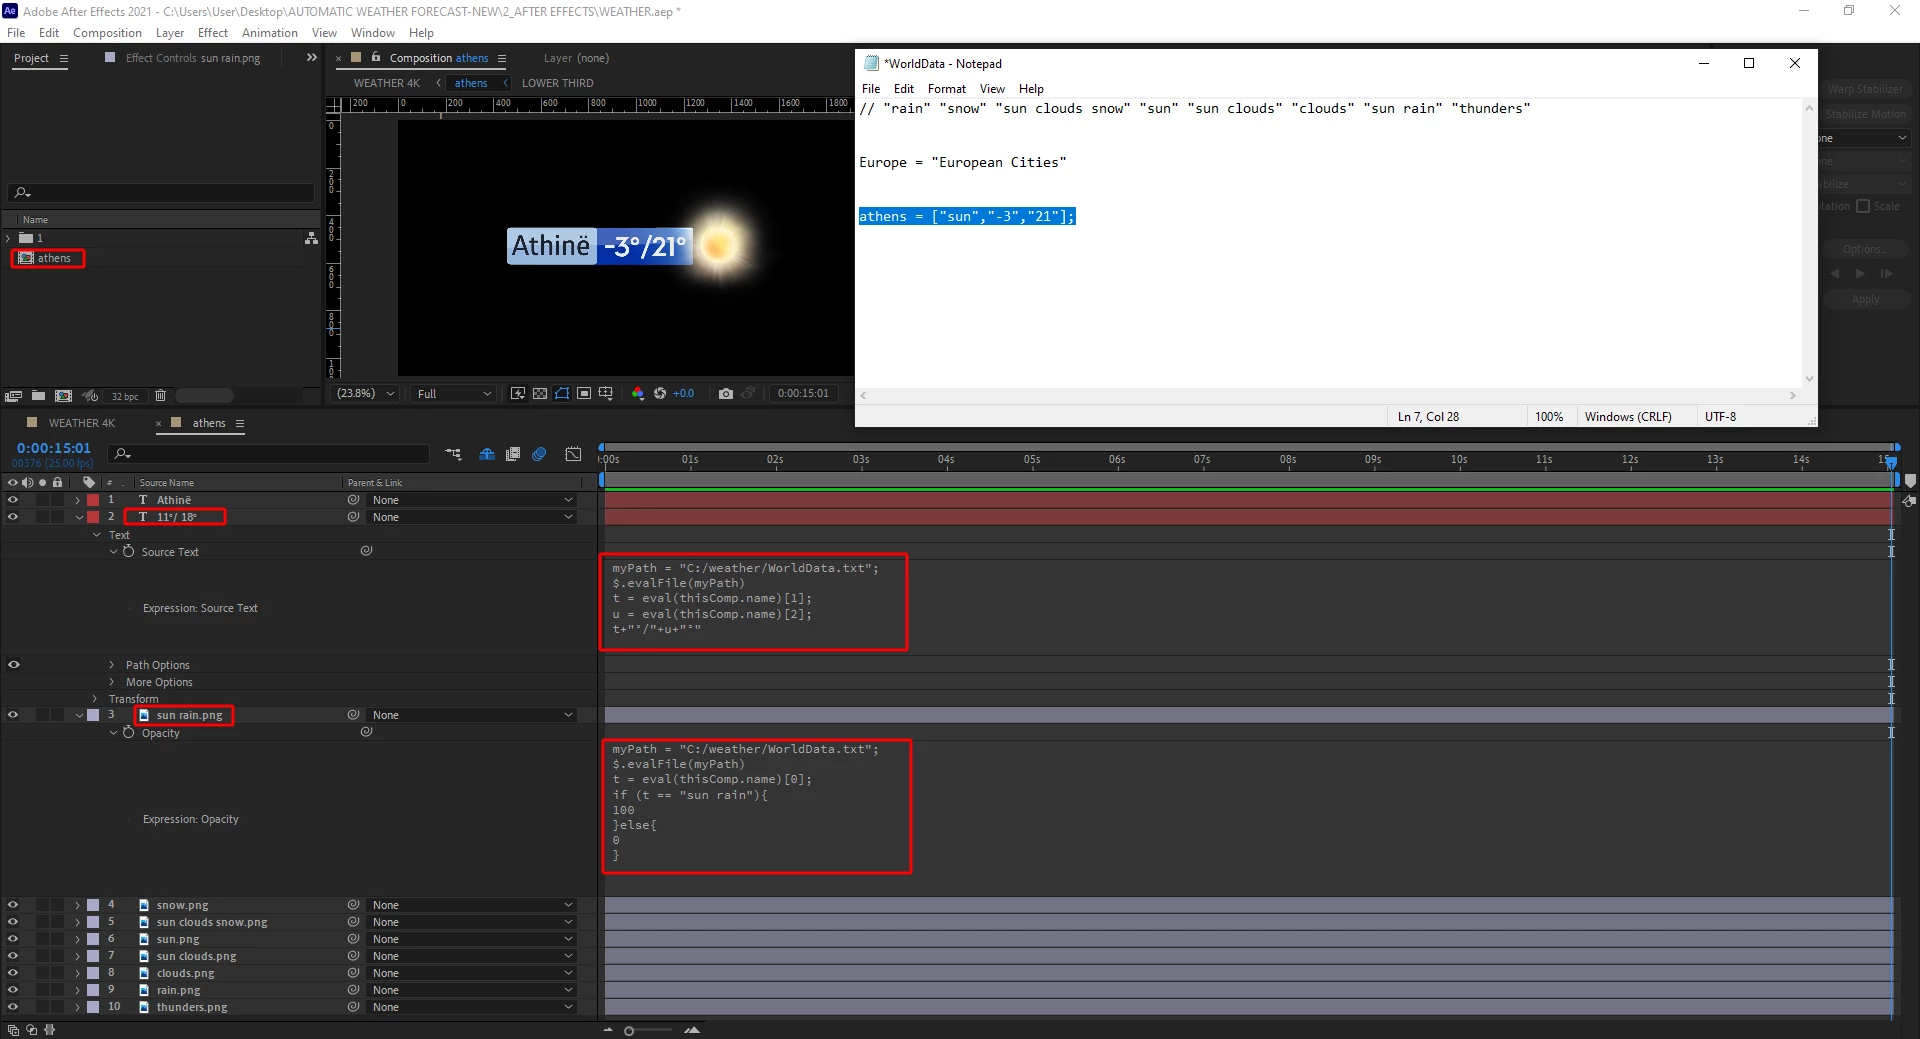The height and width of the screenshot is (1039, 1920).
Task: Toggle the Opacity property stopwatch
Action: point(129,732)
